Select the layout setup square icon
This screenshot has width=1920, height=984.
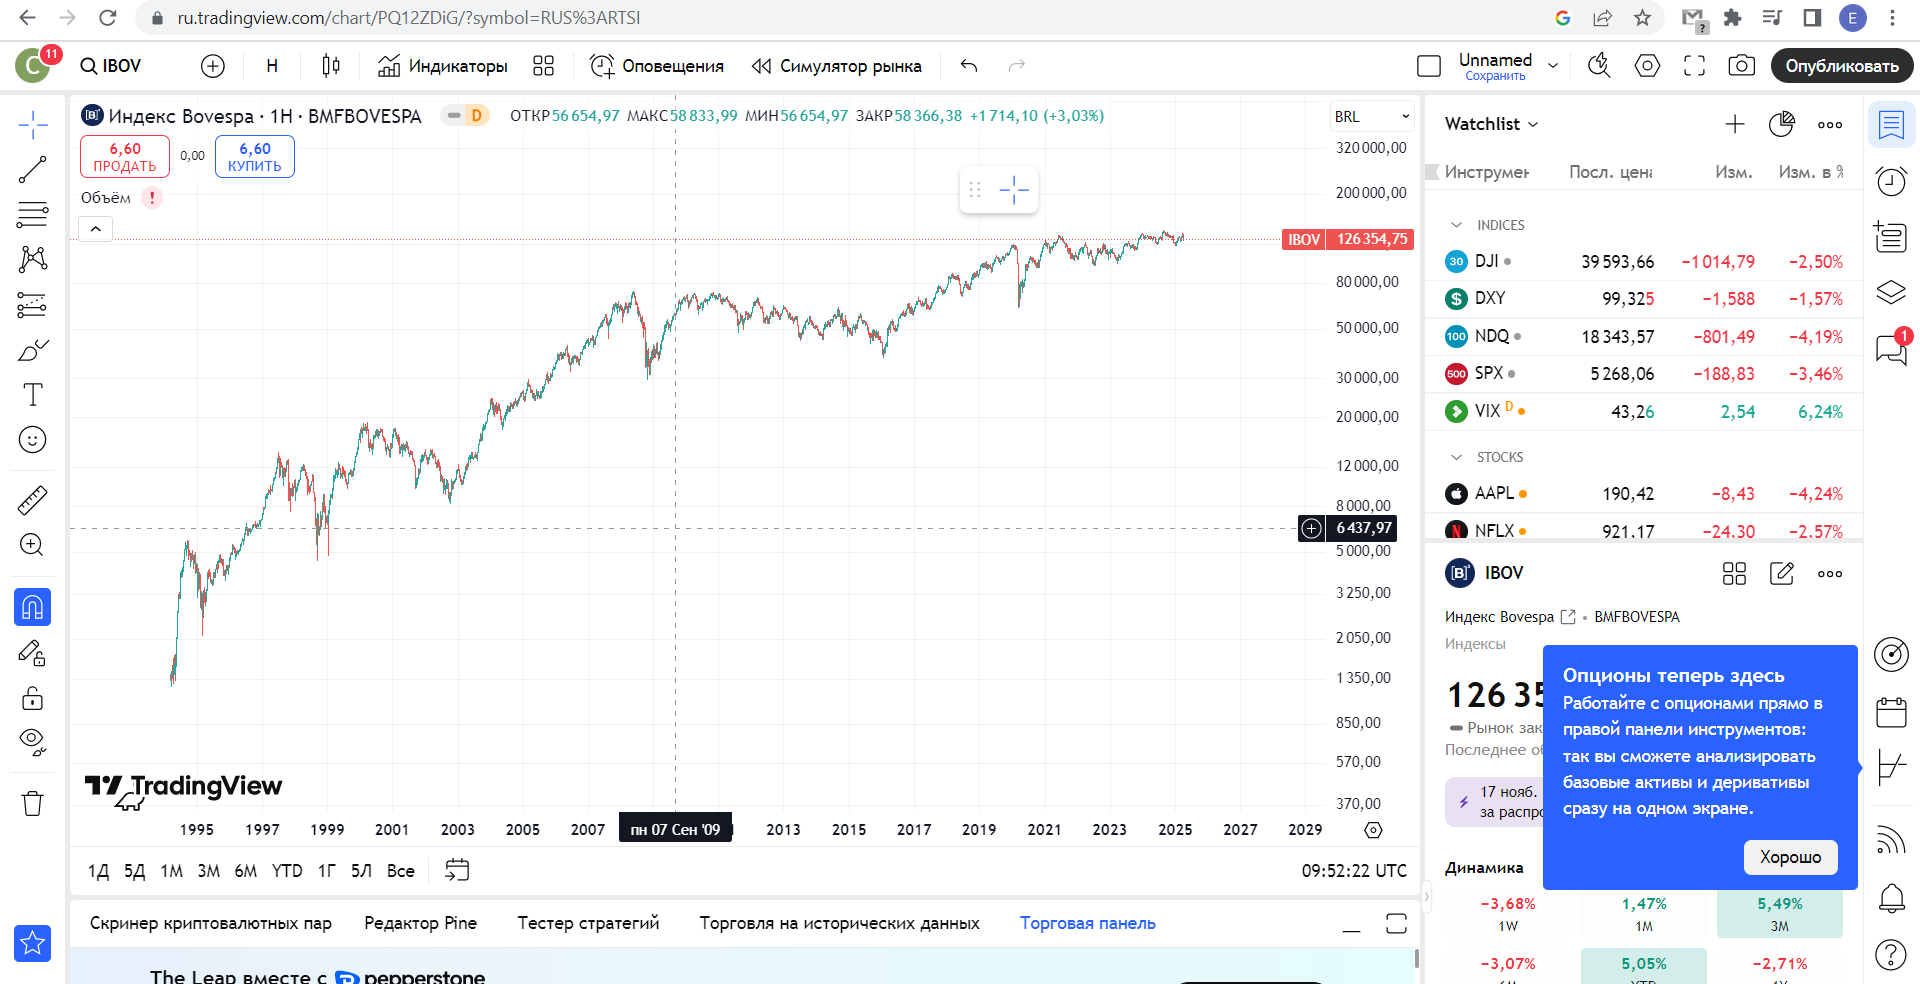pos(1429,66)
